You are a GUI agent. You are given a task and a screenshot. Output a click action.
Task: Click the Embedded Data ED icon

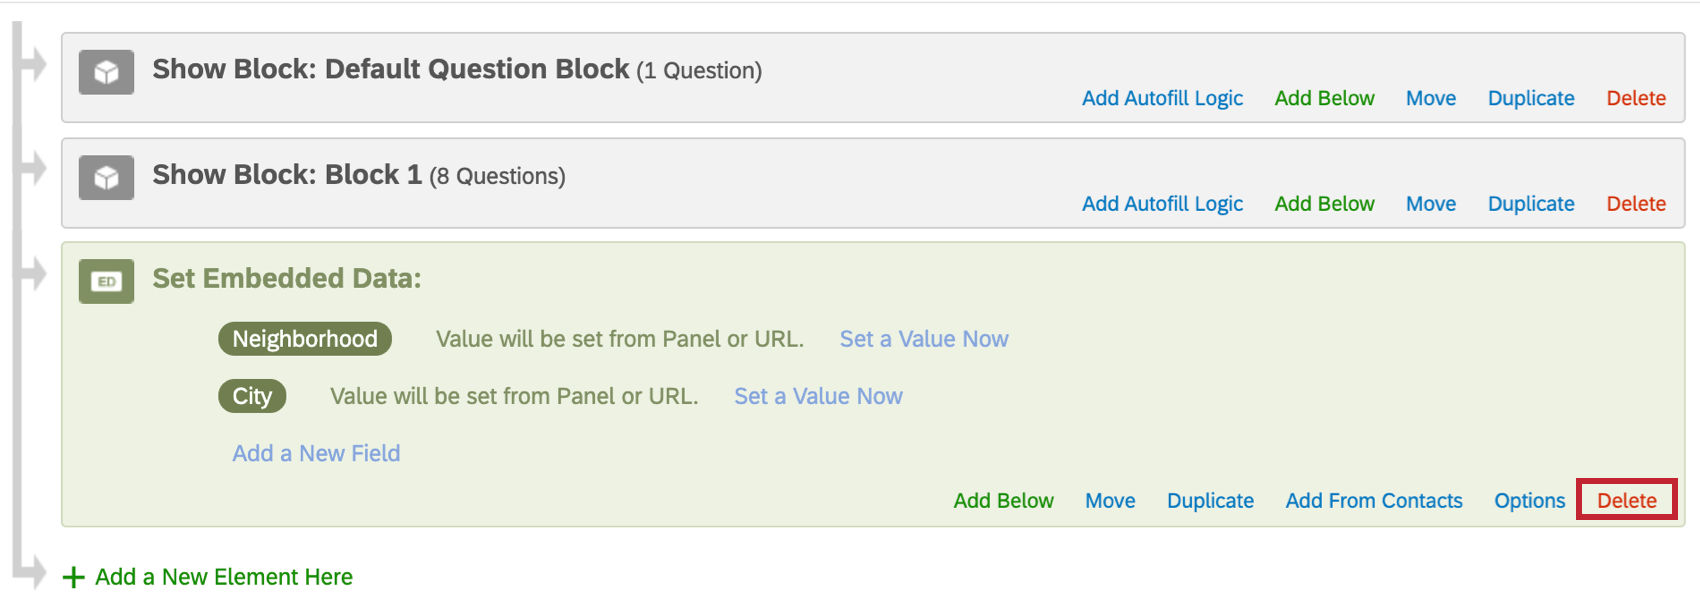click(106, 282)
